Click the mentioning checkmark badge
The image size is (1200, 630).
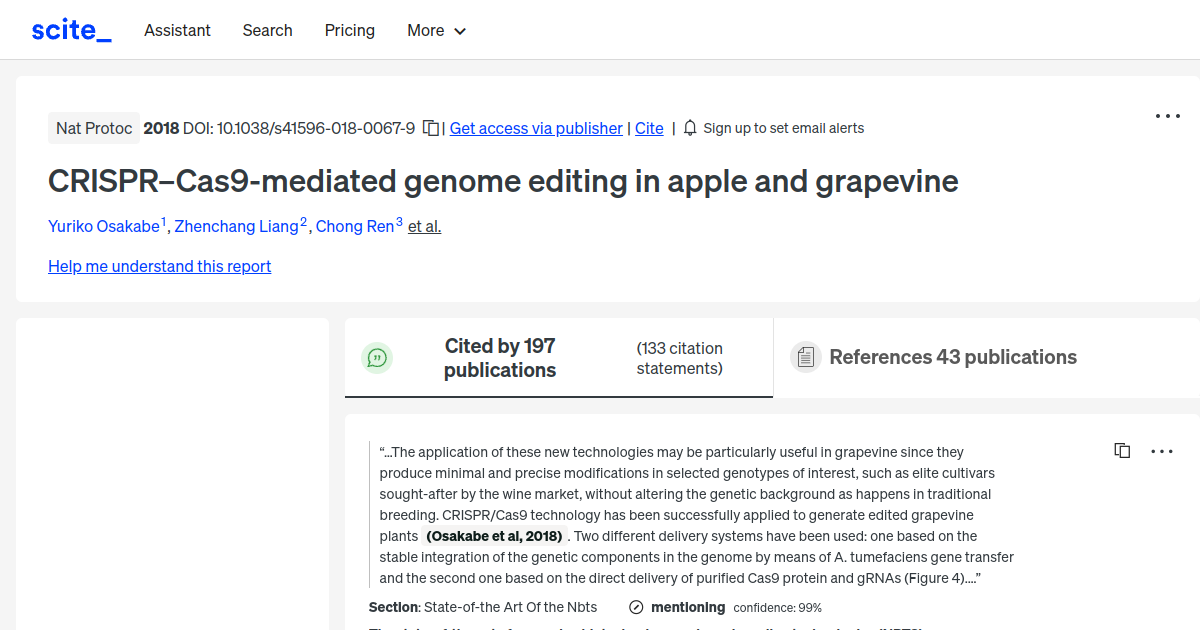[x=635, y=607]
